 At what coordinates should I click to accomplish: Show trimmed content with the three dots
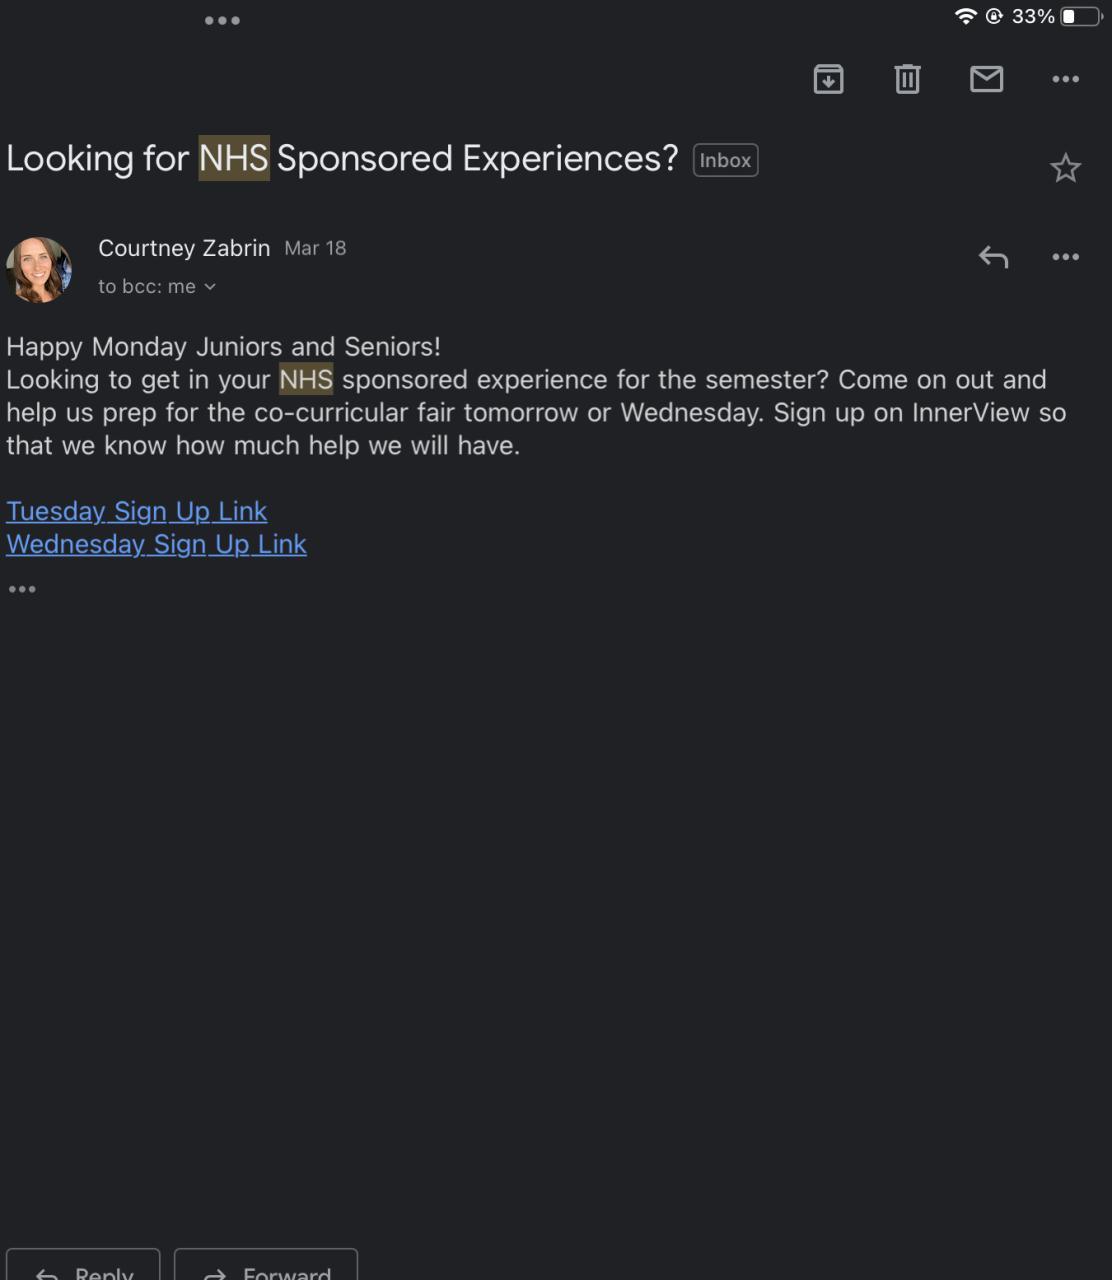point(22,589)
